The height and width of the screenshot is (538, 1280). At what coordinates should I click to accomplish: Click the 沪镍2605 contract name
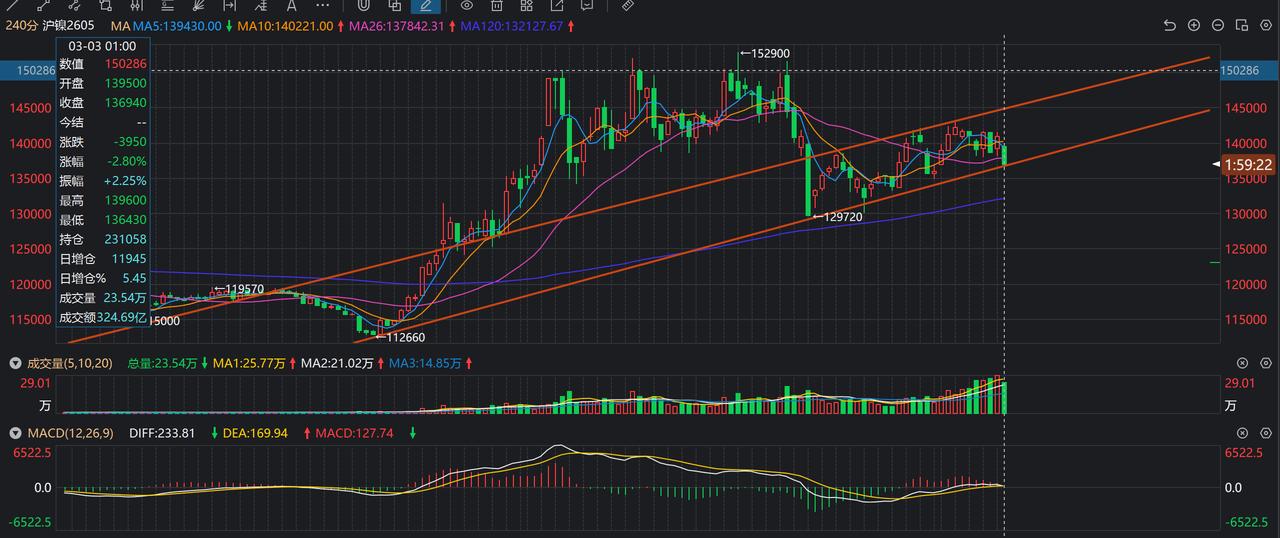pos(68,25)
